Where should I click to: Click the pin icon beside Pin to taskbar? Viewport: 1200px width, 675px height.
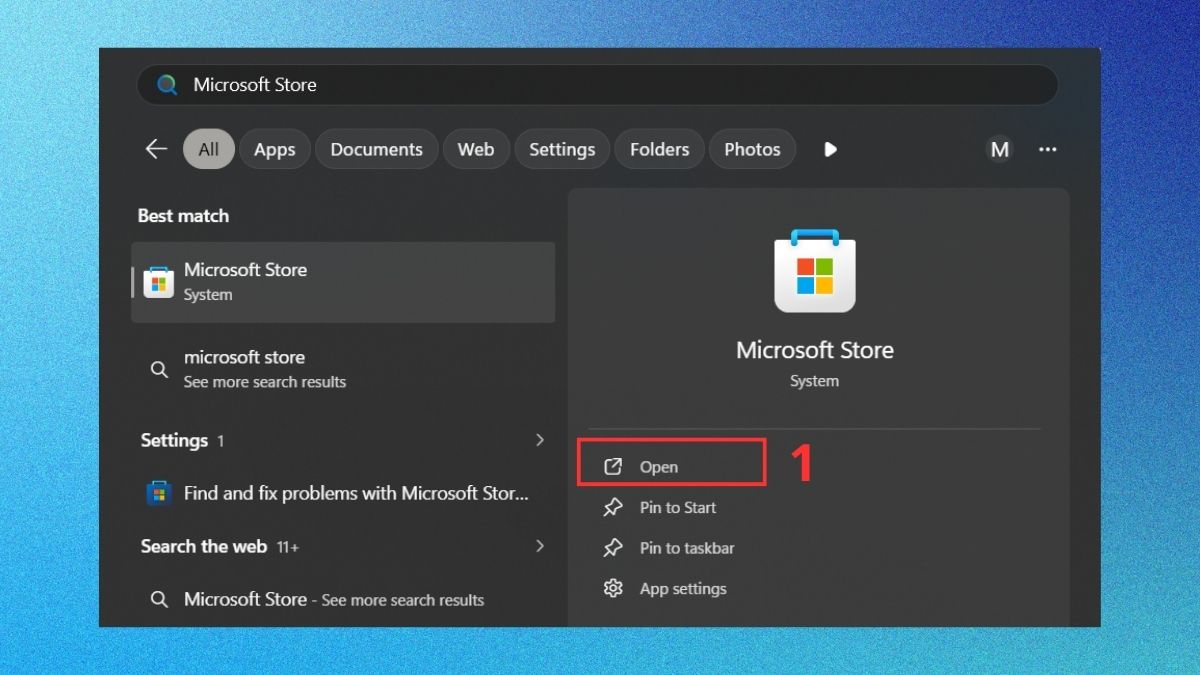pos(613,548)
